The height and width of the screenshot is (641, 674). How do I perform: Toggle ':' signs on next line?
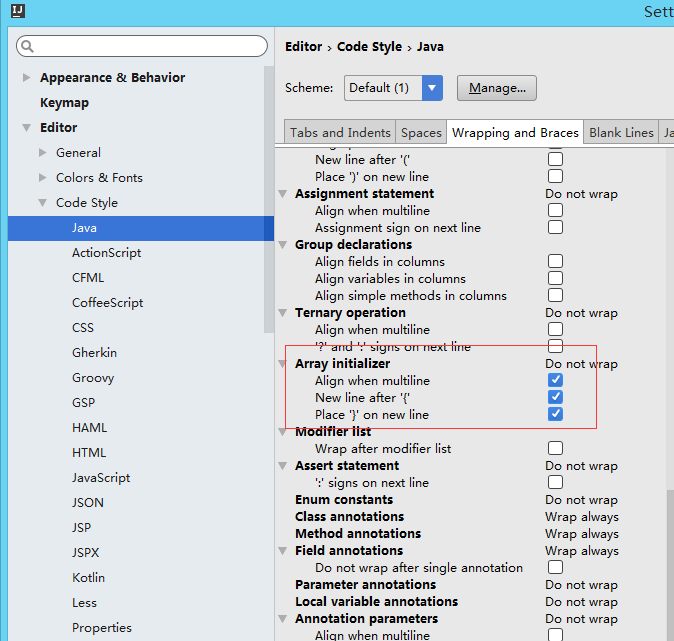555,482
